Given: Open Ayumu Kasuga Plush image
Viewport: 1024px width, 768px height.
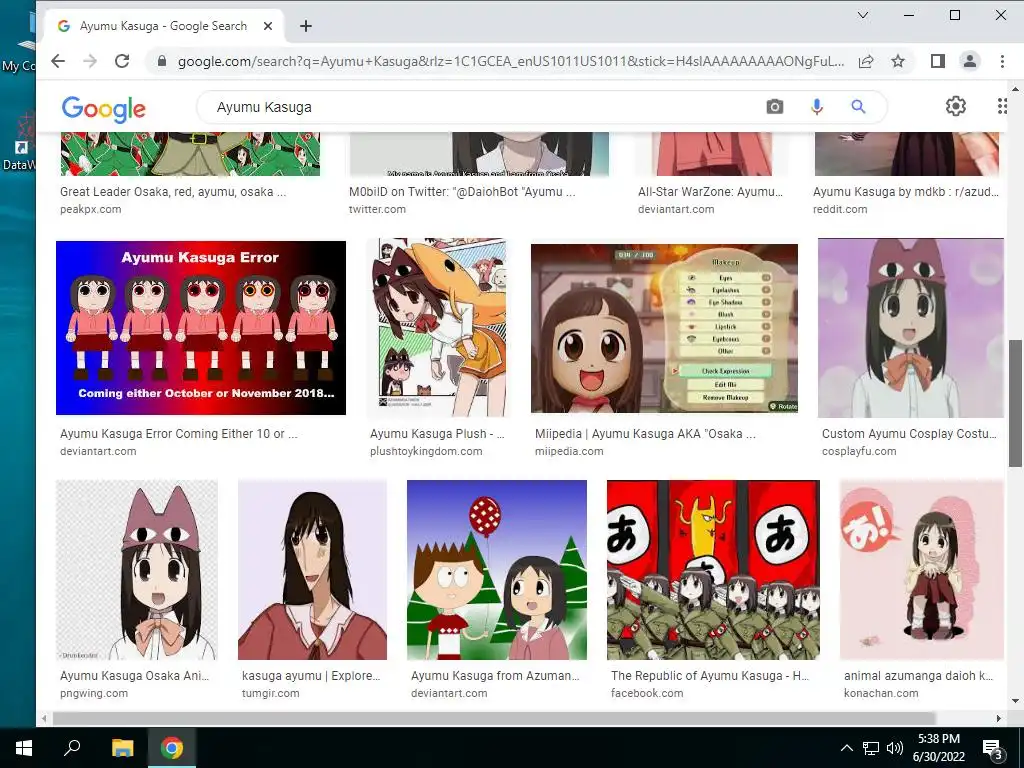Looking at the screenshot, I should click(437, 328).
